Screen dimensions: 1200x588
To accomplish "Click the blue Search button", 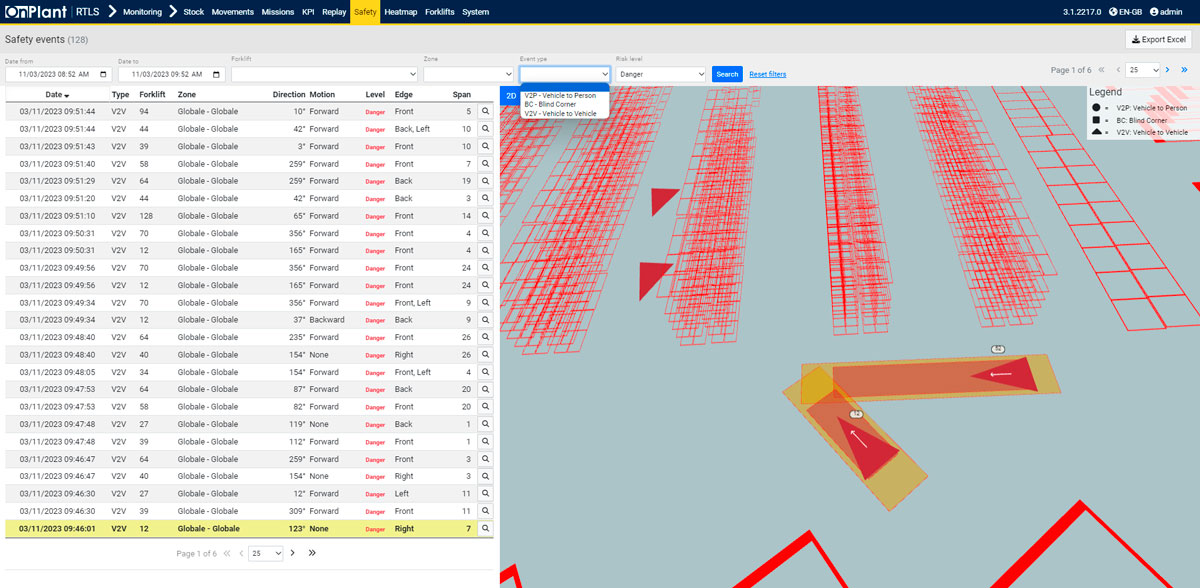I will pyautogui.click(x=727, y=74).
